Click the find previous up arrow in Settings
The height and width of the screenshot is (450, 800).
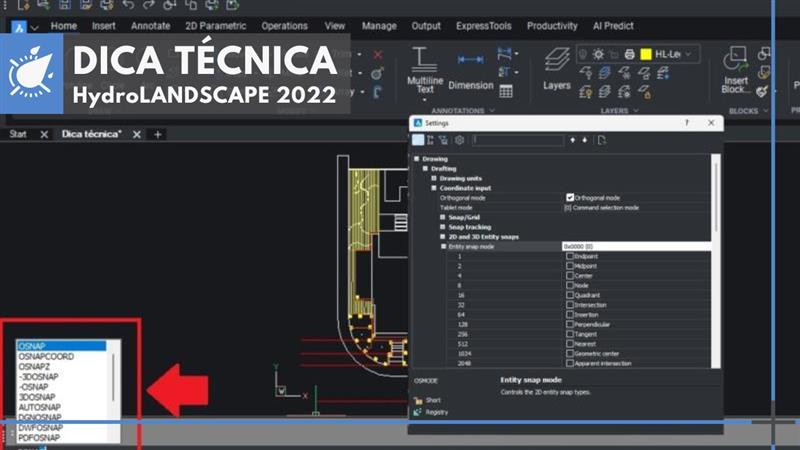[x=572, y=140]
